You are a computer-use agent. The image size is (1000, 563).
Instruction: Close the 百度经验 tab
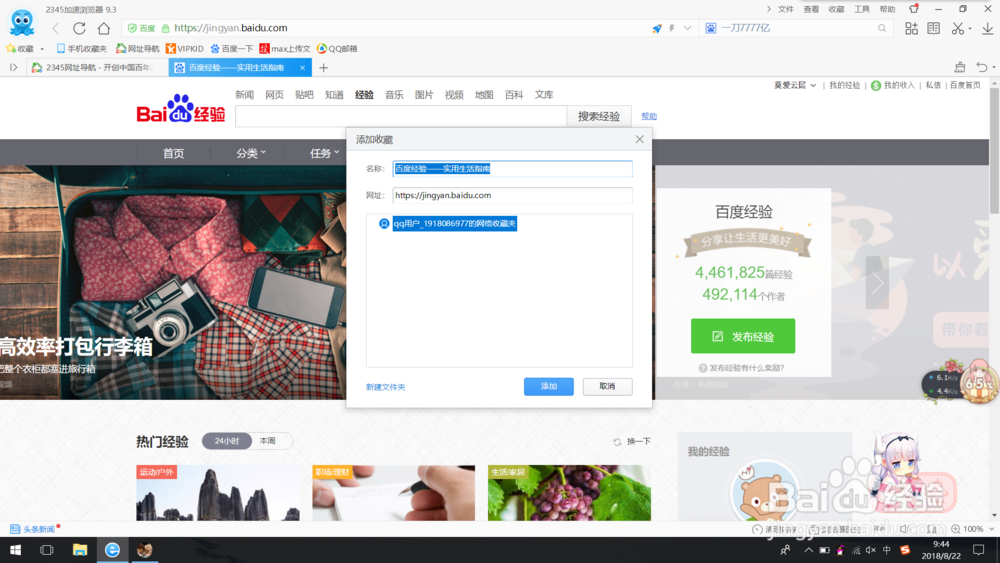[302, 68]
